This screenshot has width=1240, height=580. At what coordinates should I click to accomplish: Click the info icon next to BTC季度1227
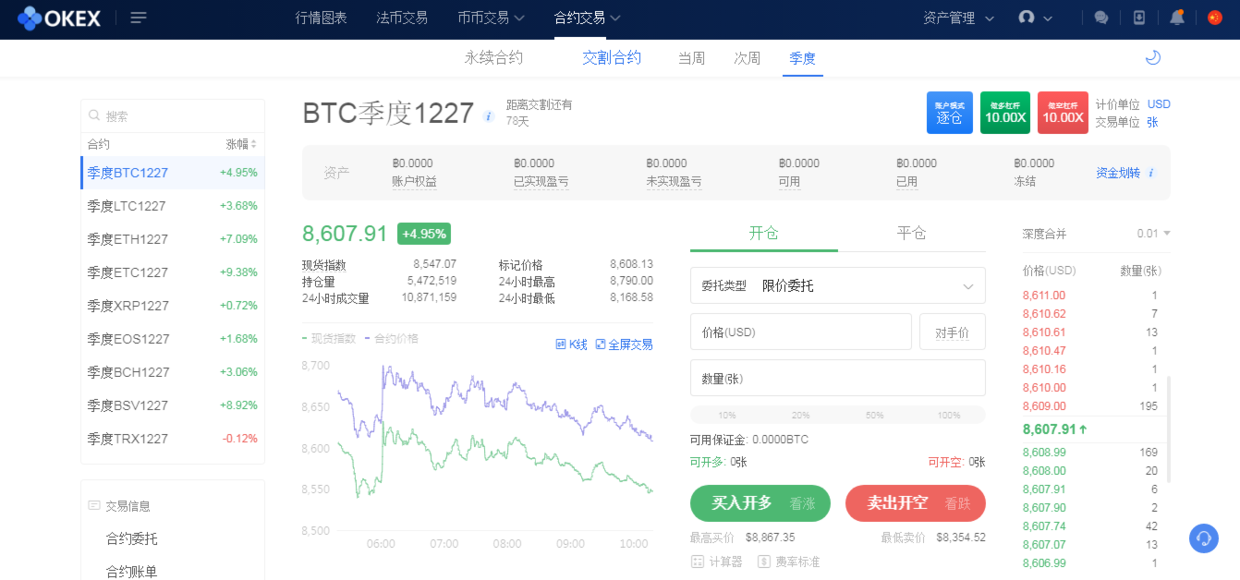pyautogui.click(x=489, y=116)
